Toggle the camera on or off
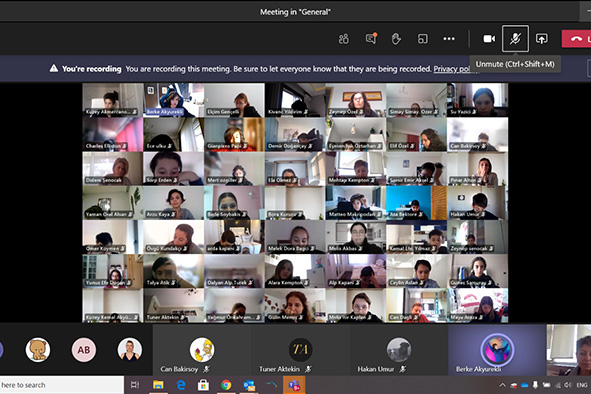This screenshot has height=394, width=591. [489, 39]
